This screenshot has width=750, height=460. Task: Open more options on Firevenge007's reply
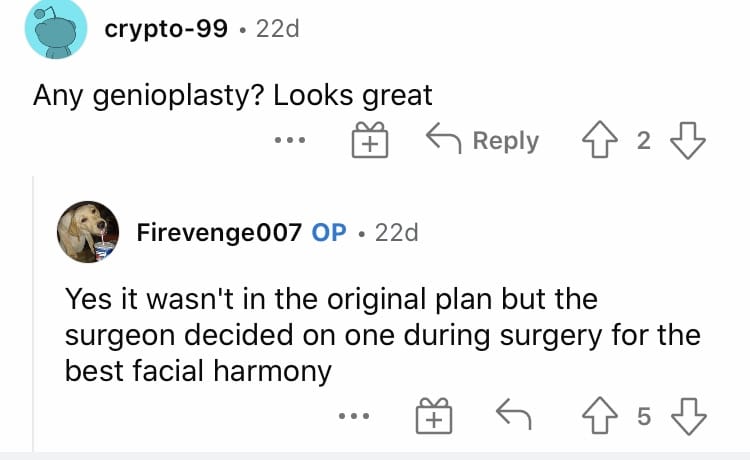pos(354,416)
